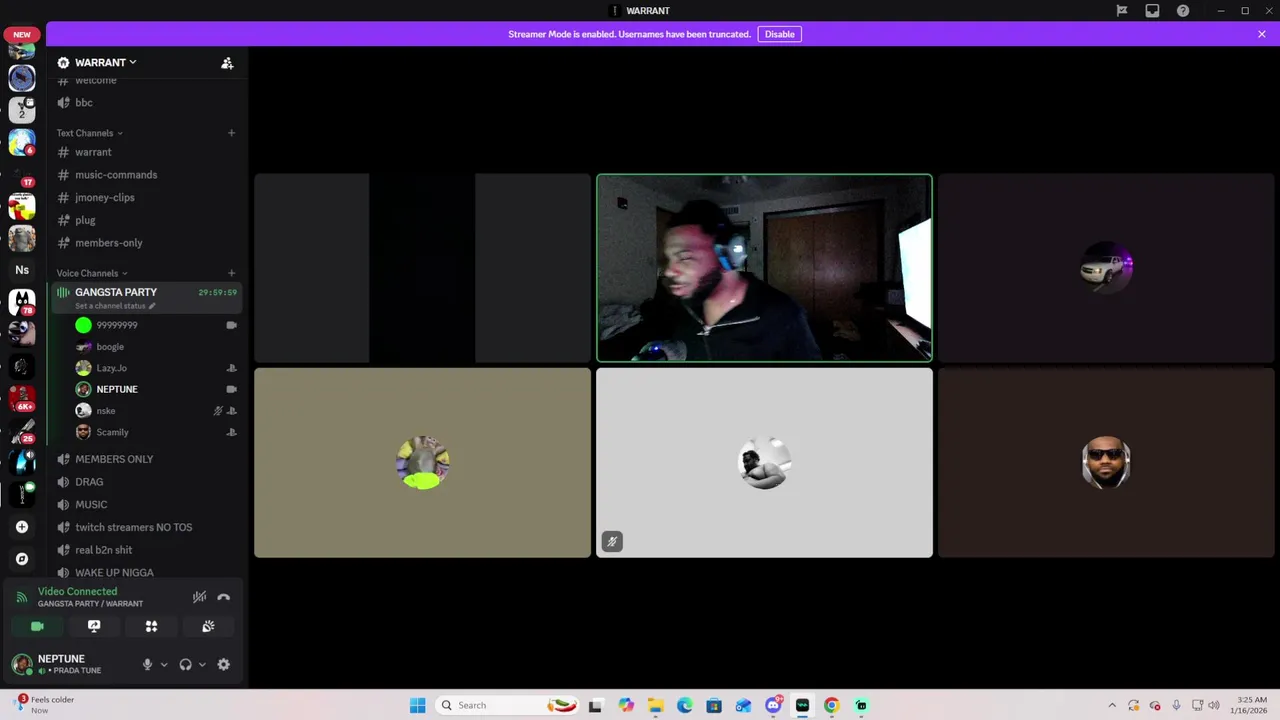Focus the muted grey participant tile
The height and width of the screenshot is (720, 1280).
click(x=764, y=463)
